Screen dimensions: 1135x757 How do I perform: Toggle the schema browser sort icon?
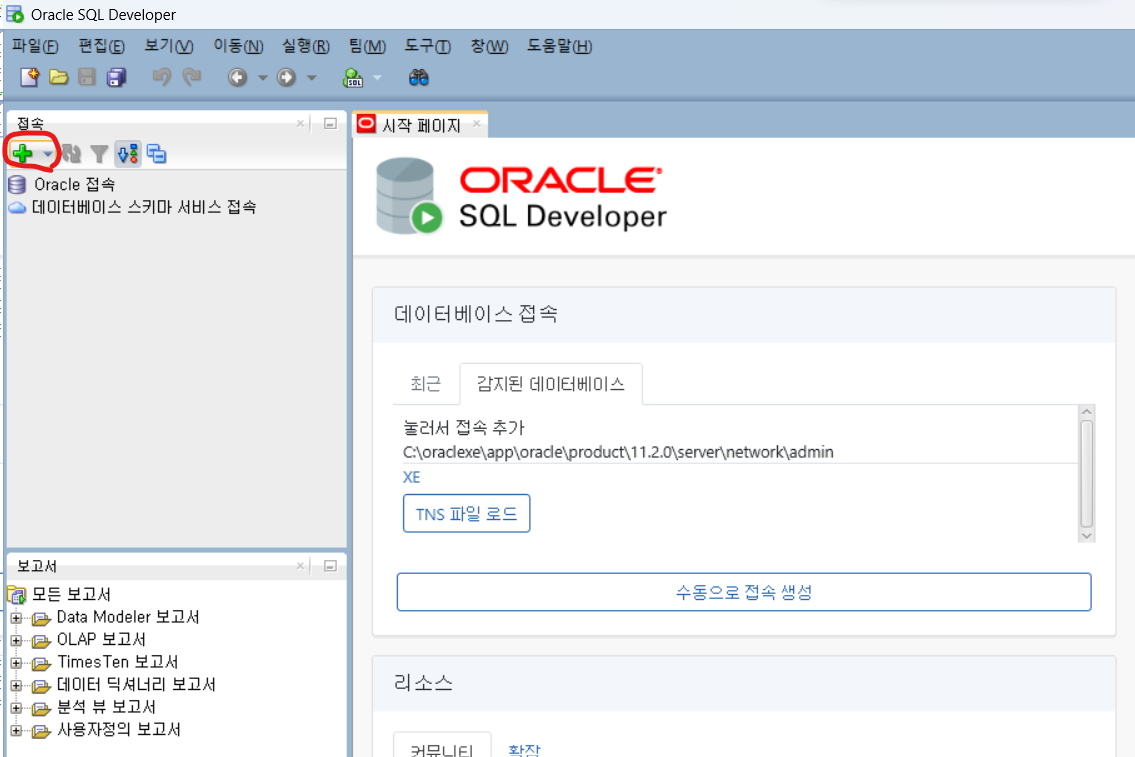point(128,153)
